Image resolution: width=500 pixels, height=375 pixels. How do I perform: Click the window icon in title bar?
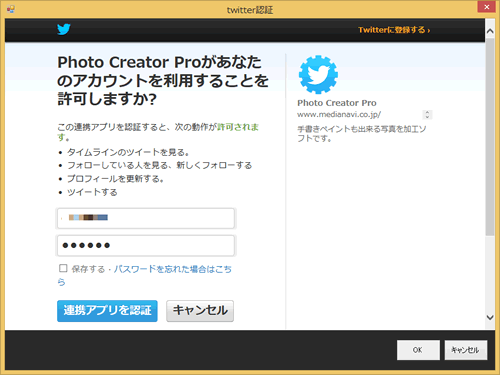(11, 9)
